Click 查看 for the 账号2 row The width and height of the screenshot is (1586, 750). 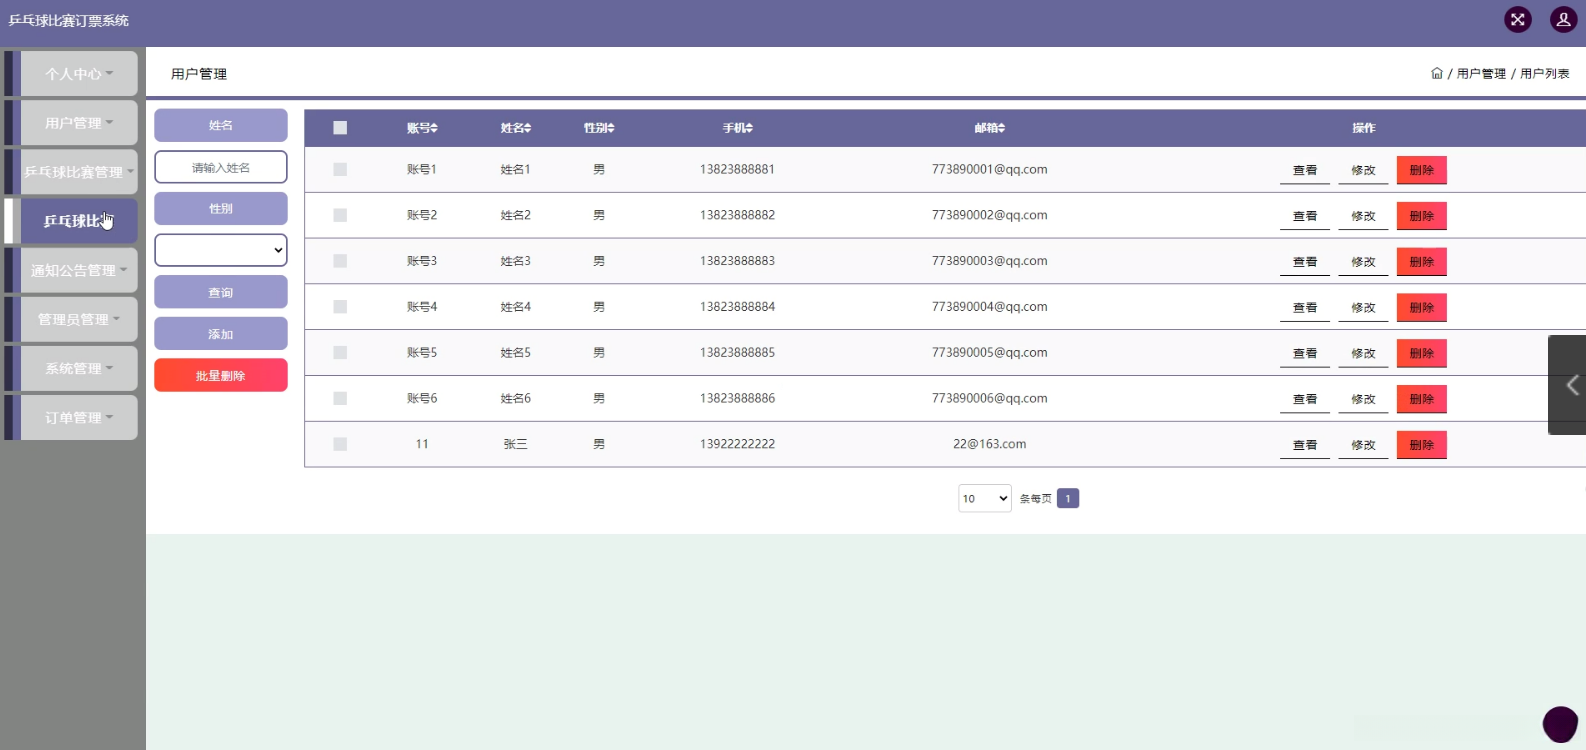click(1305, 216)
